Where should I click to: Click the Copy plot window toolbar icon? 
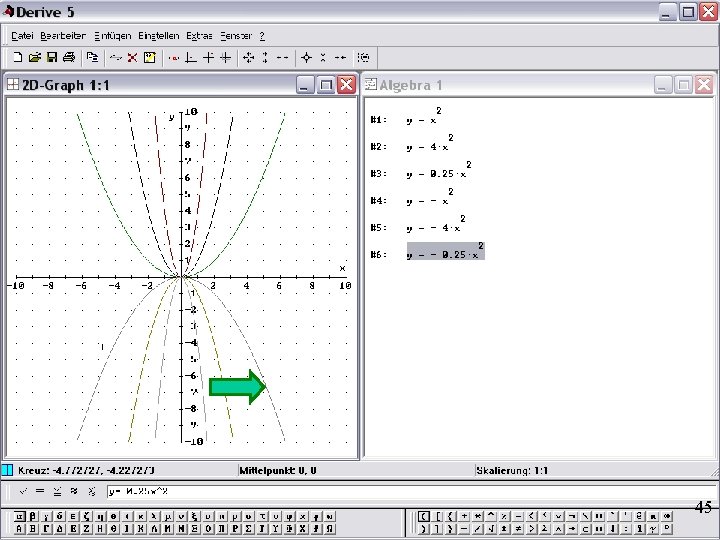tap(92, 57)
